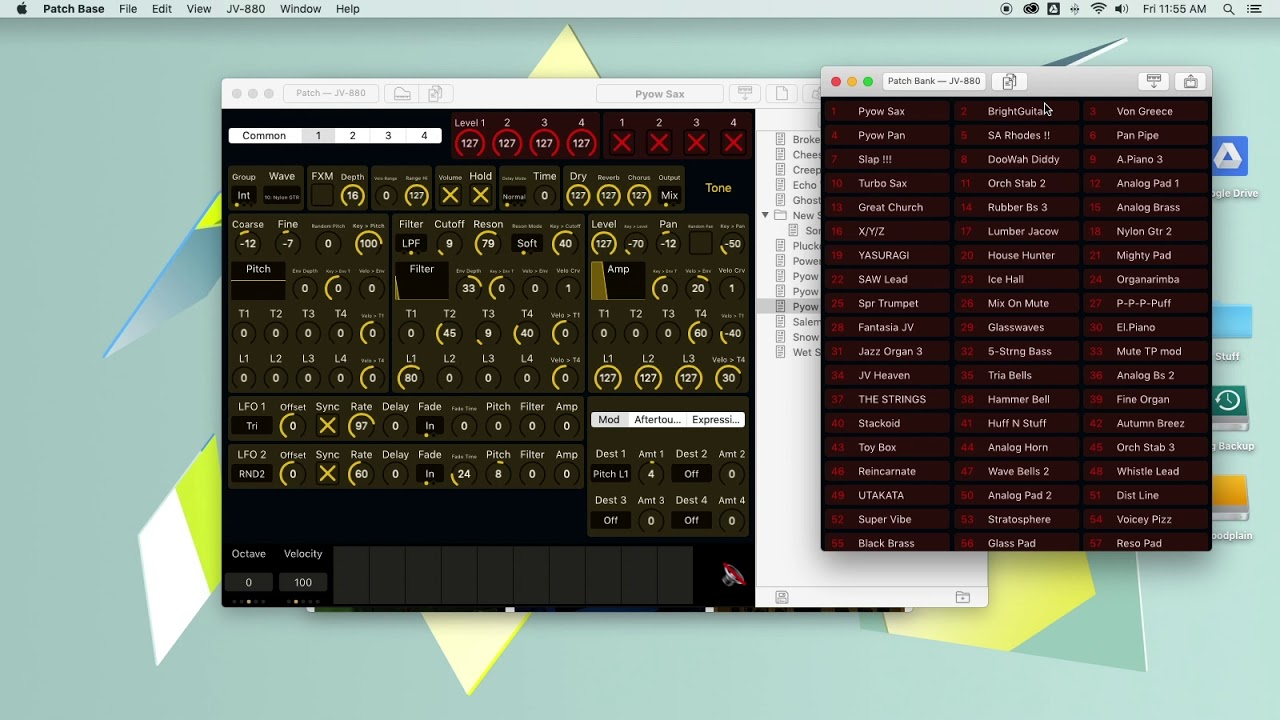Click the share icon in Patch Bank toolbar

tap(1190, 81)
